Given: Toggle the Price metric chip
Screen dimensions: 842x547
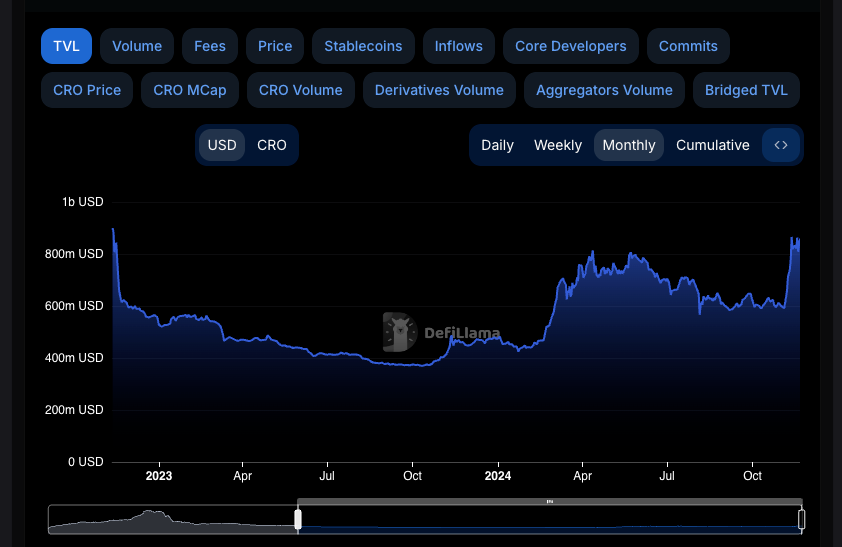Looking at the screenshot, I should pyautogui.click(x=275, y=46).
